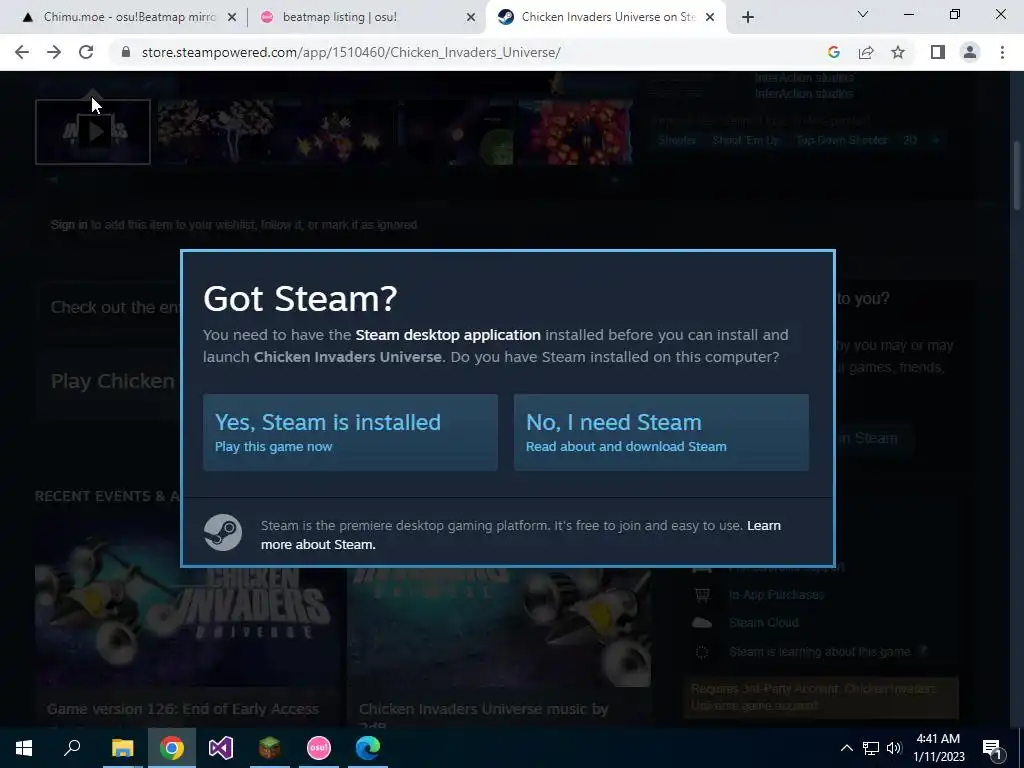Open Microsoft Edge from the taskbar

[x=368, y=748]
